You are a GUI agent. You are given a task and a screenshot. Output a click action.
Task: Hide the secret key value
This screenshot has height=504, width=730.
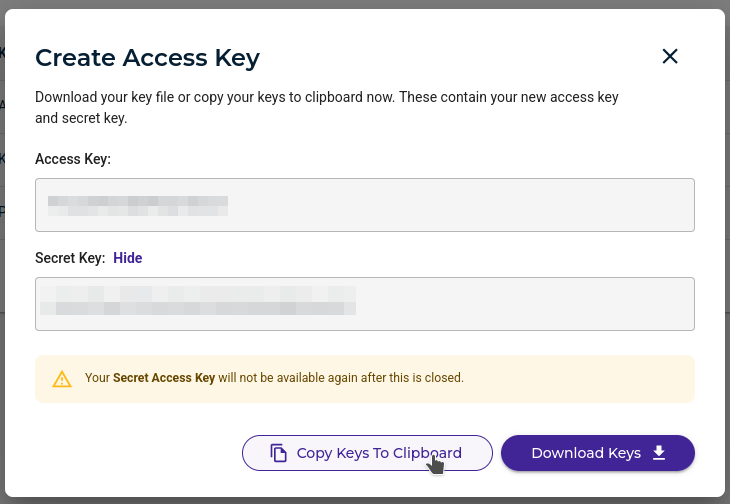click(x=127, y=258)
